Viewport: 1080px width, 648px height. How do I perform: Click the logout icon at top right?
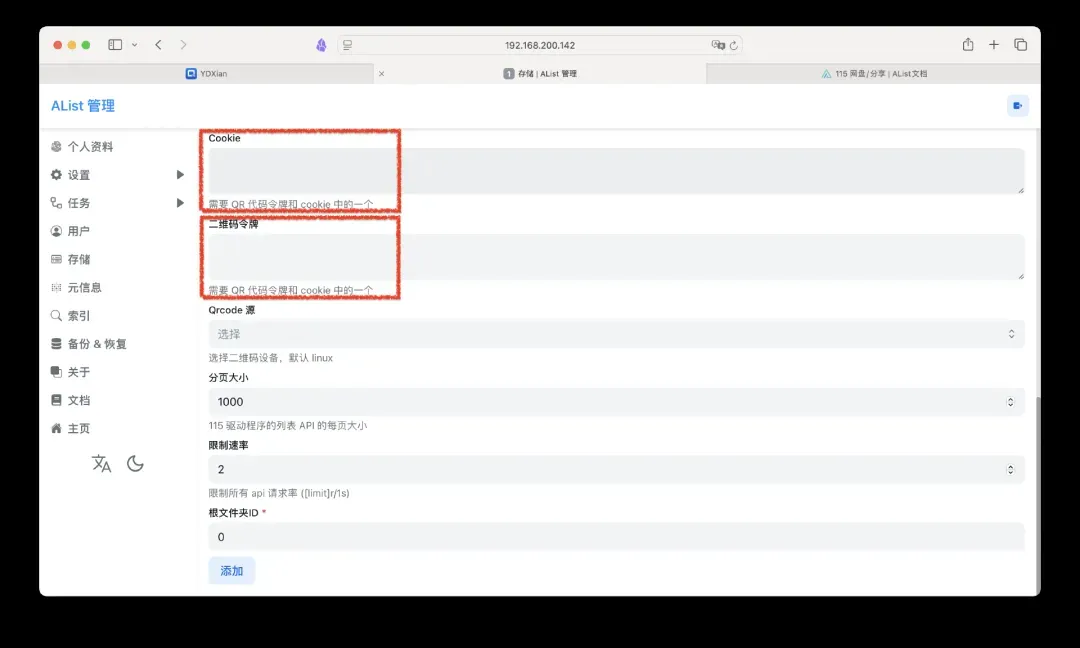tap(1017, 106)
